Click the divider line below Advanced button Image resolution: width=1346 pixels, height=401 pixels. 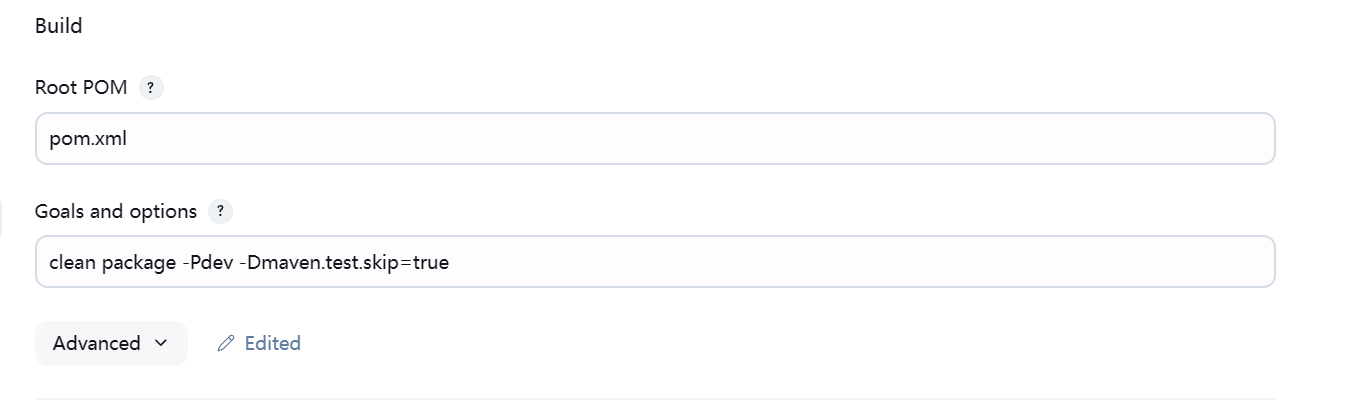pyautogui.click(x=655, y=398)
